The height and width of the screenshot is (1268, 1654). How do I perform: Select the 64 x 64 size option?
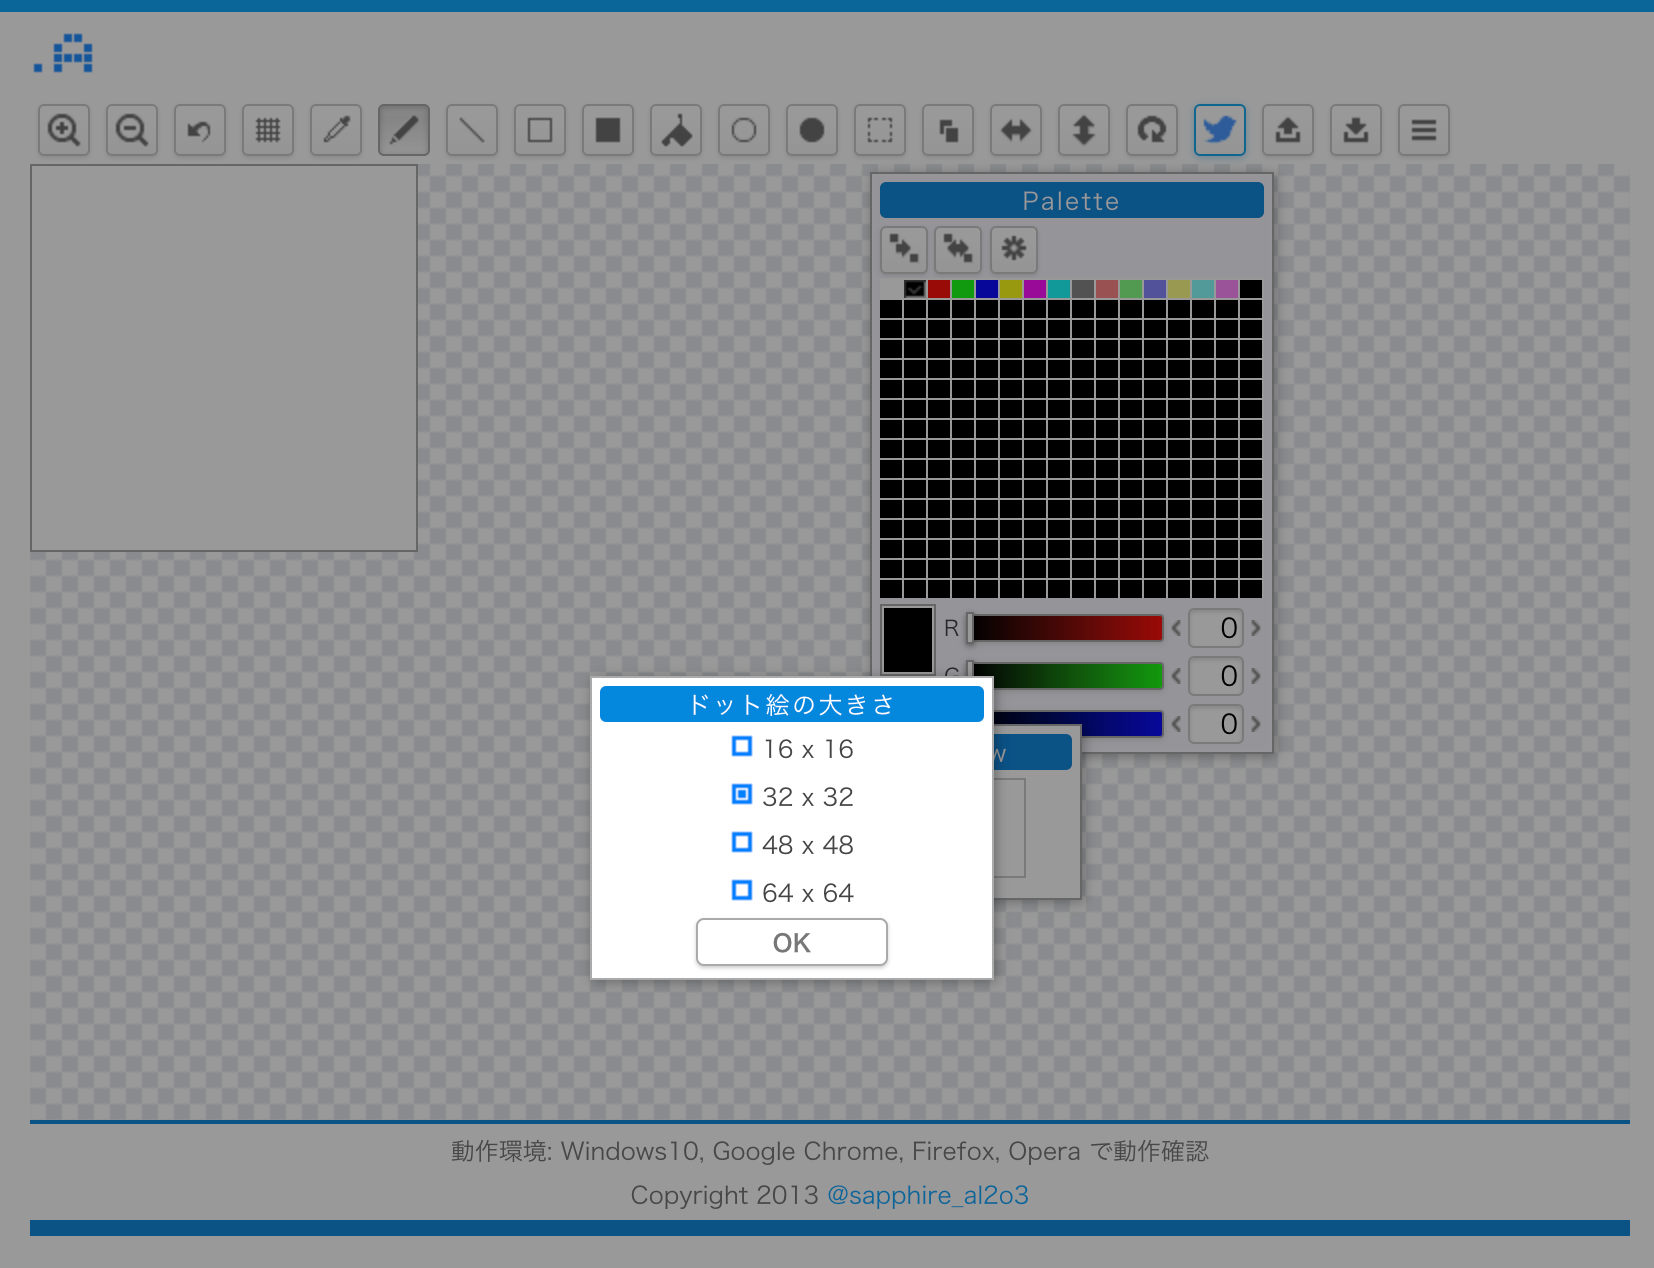pyautogui.click(x=792, y=893)
